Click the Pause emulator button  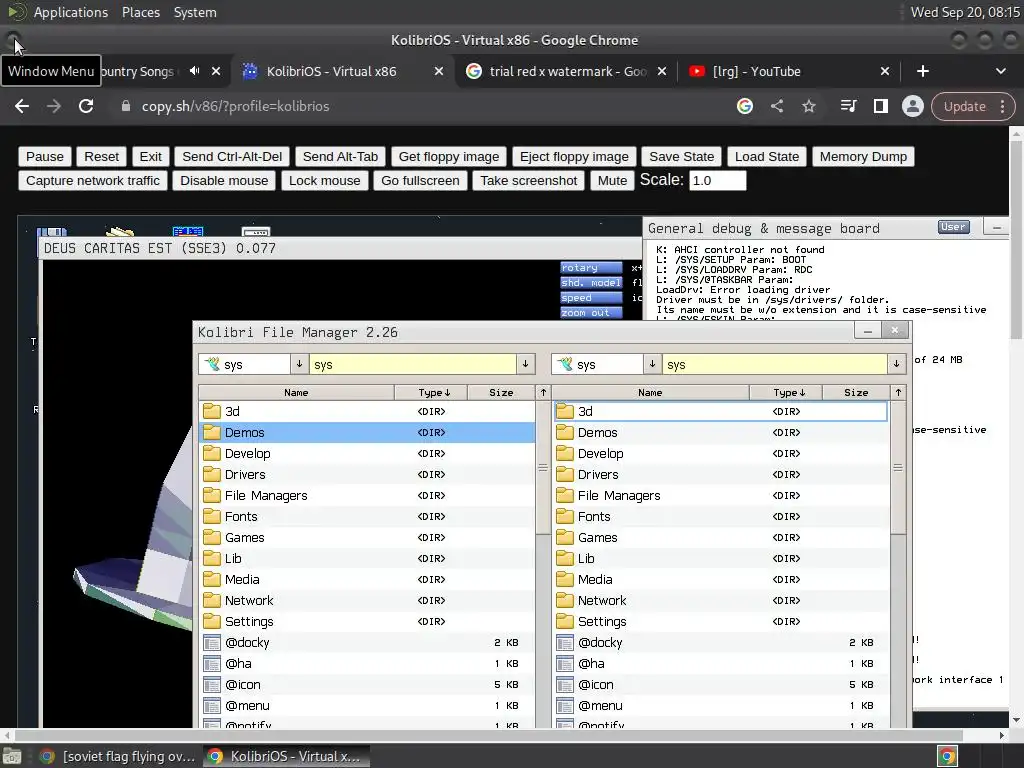point(44,157)
